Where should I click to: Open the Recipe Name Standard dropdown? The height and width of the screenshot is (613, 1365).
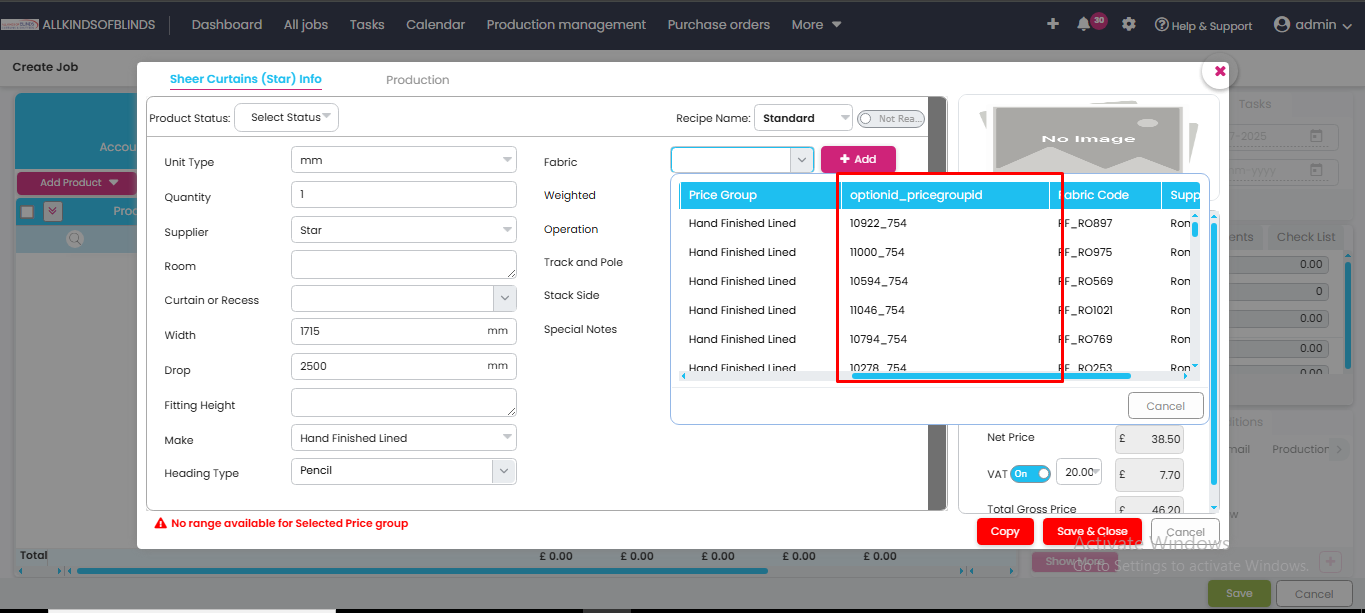[x=803, y=118]
